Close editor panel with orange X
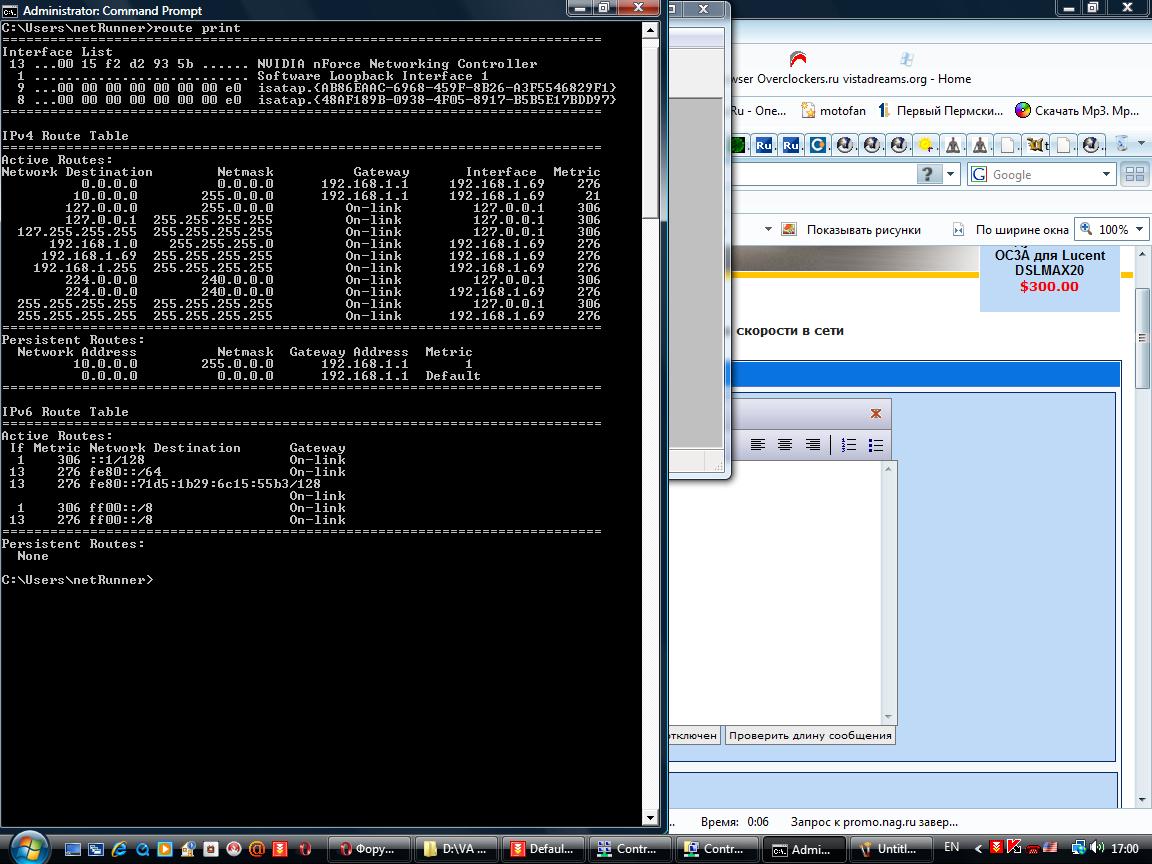 [x=876, y=413]
